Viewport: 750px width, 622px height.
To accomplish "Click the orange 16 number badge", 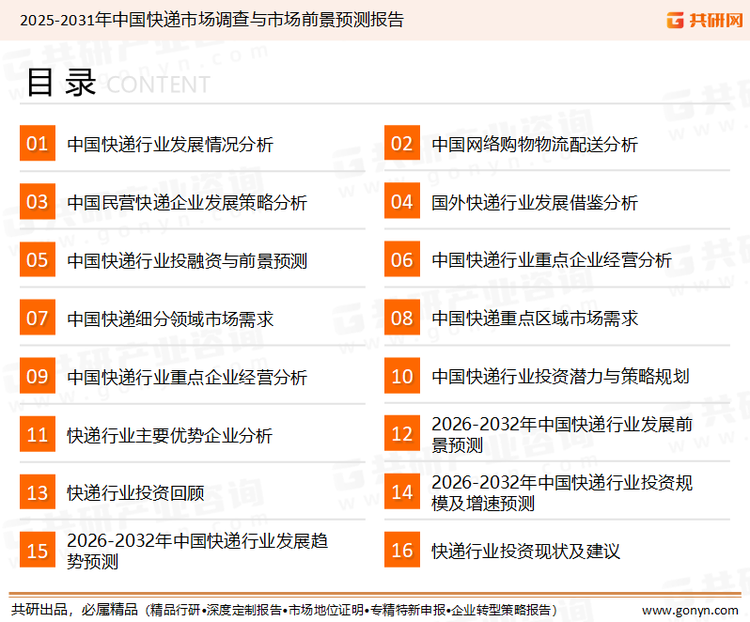I will coord(402,550).
